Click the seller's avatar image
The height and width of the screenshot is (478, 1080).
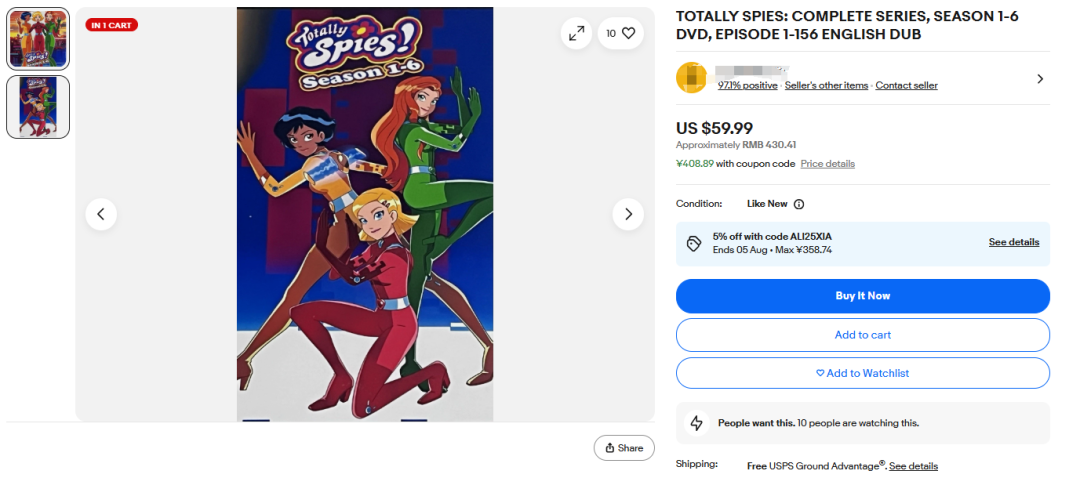click(692, 78)
